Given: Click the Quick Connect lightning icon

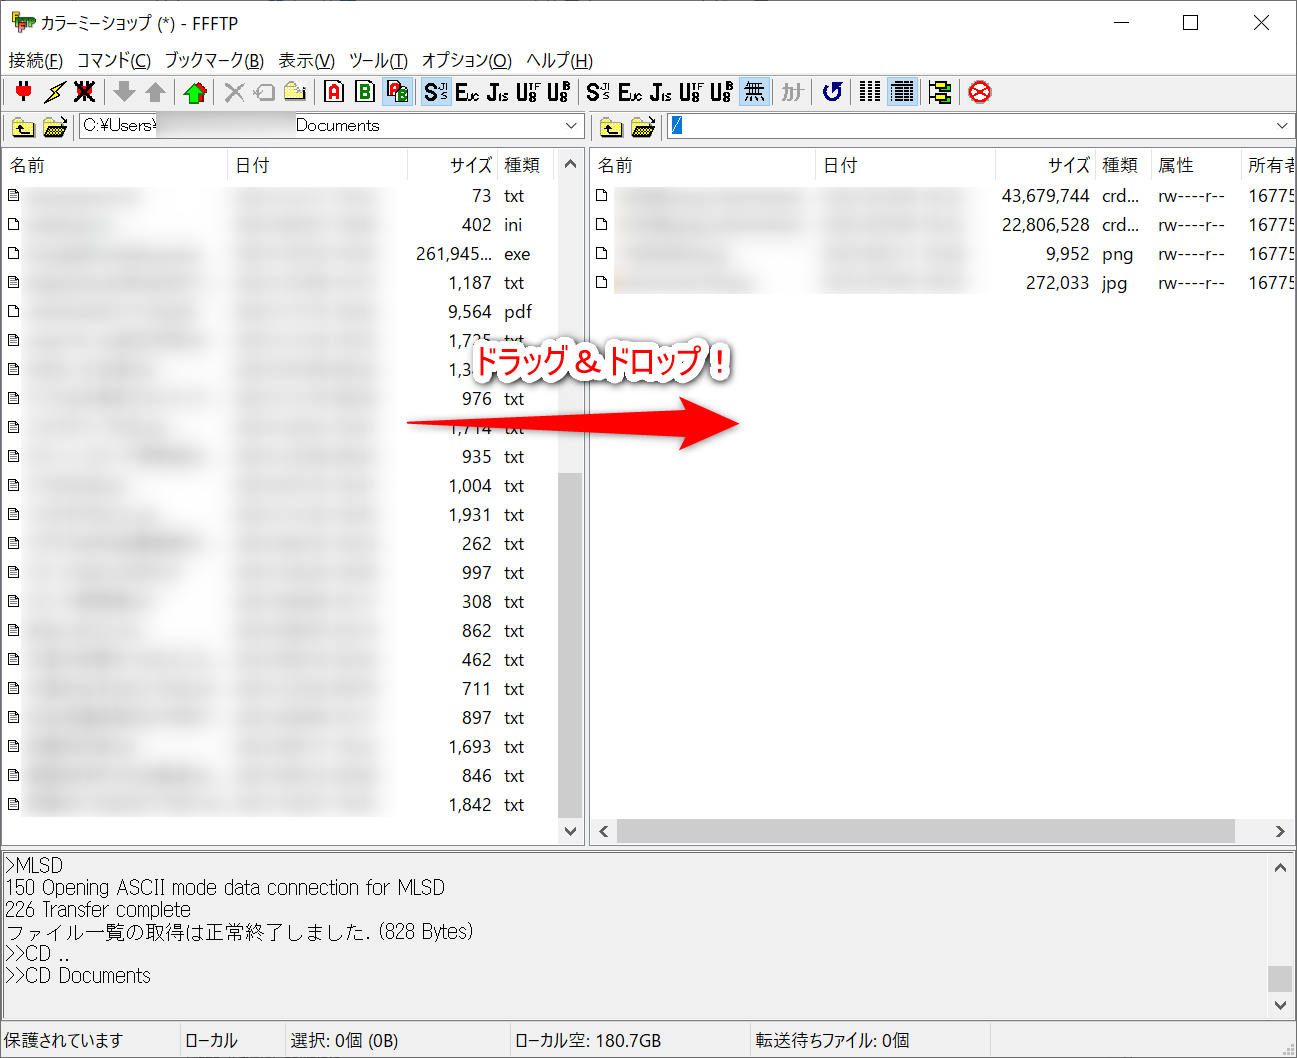Looking at the screenshot, I should point(54,92).
